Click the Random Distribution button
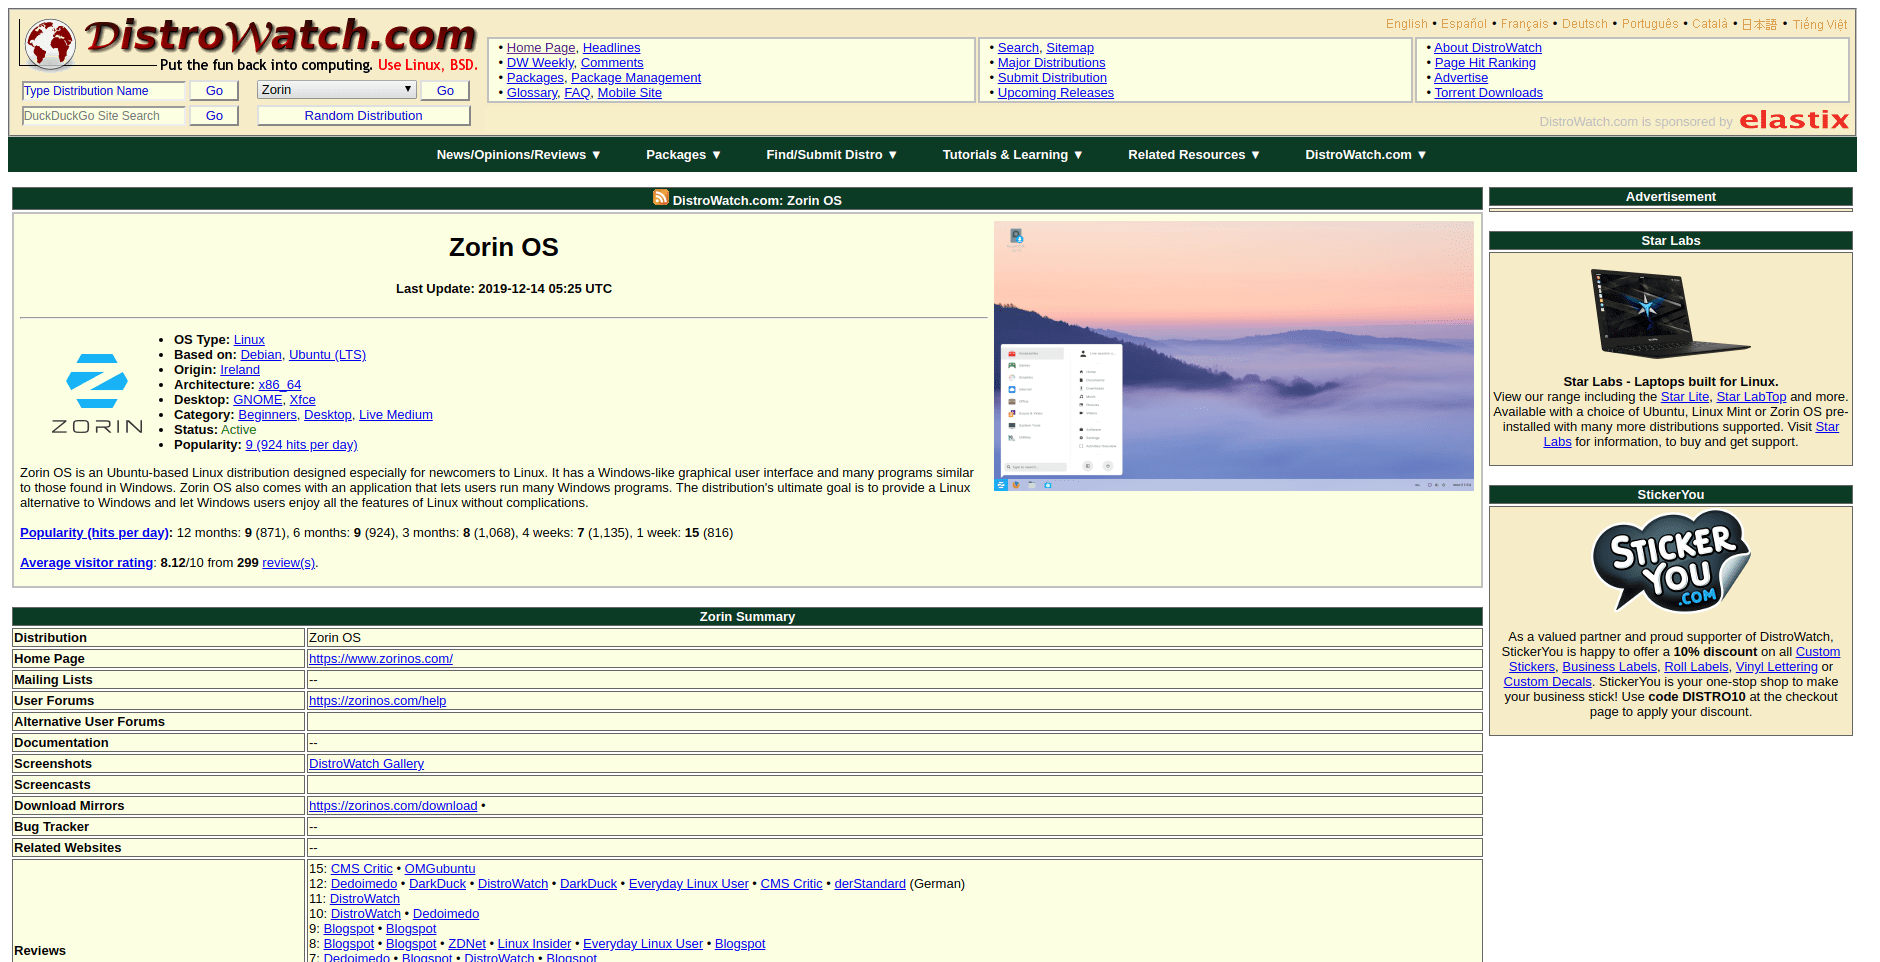 [363, 115]
